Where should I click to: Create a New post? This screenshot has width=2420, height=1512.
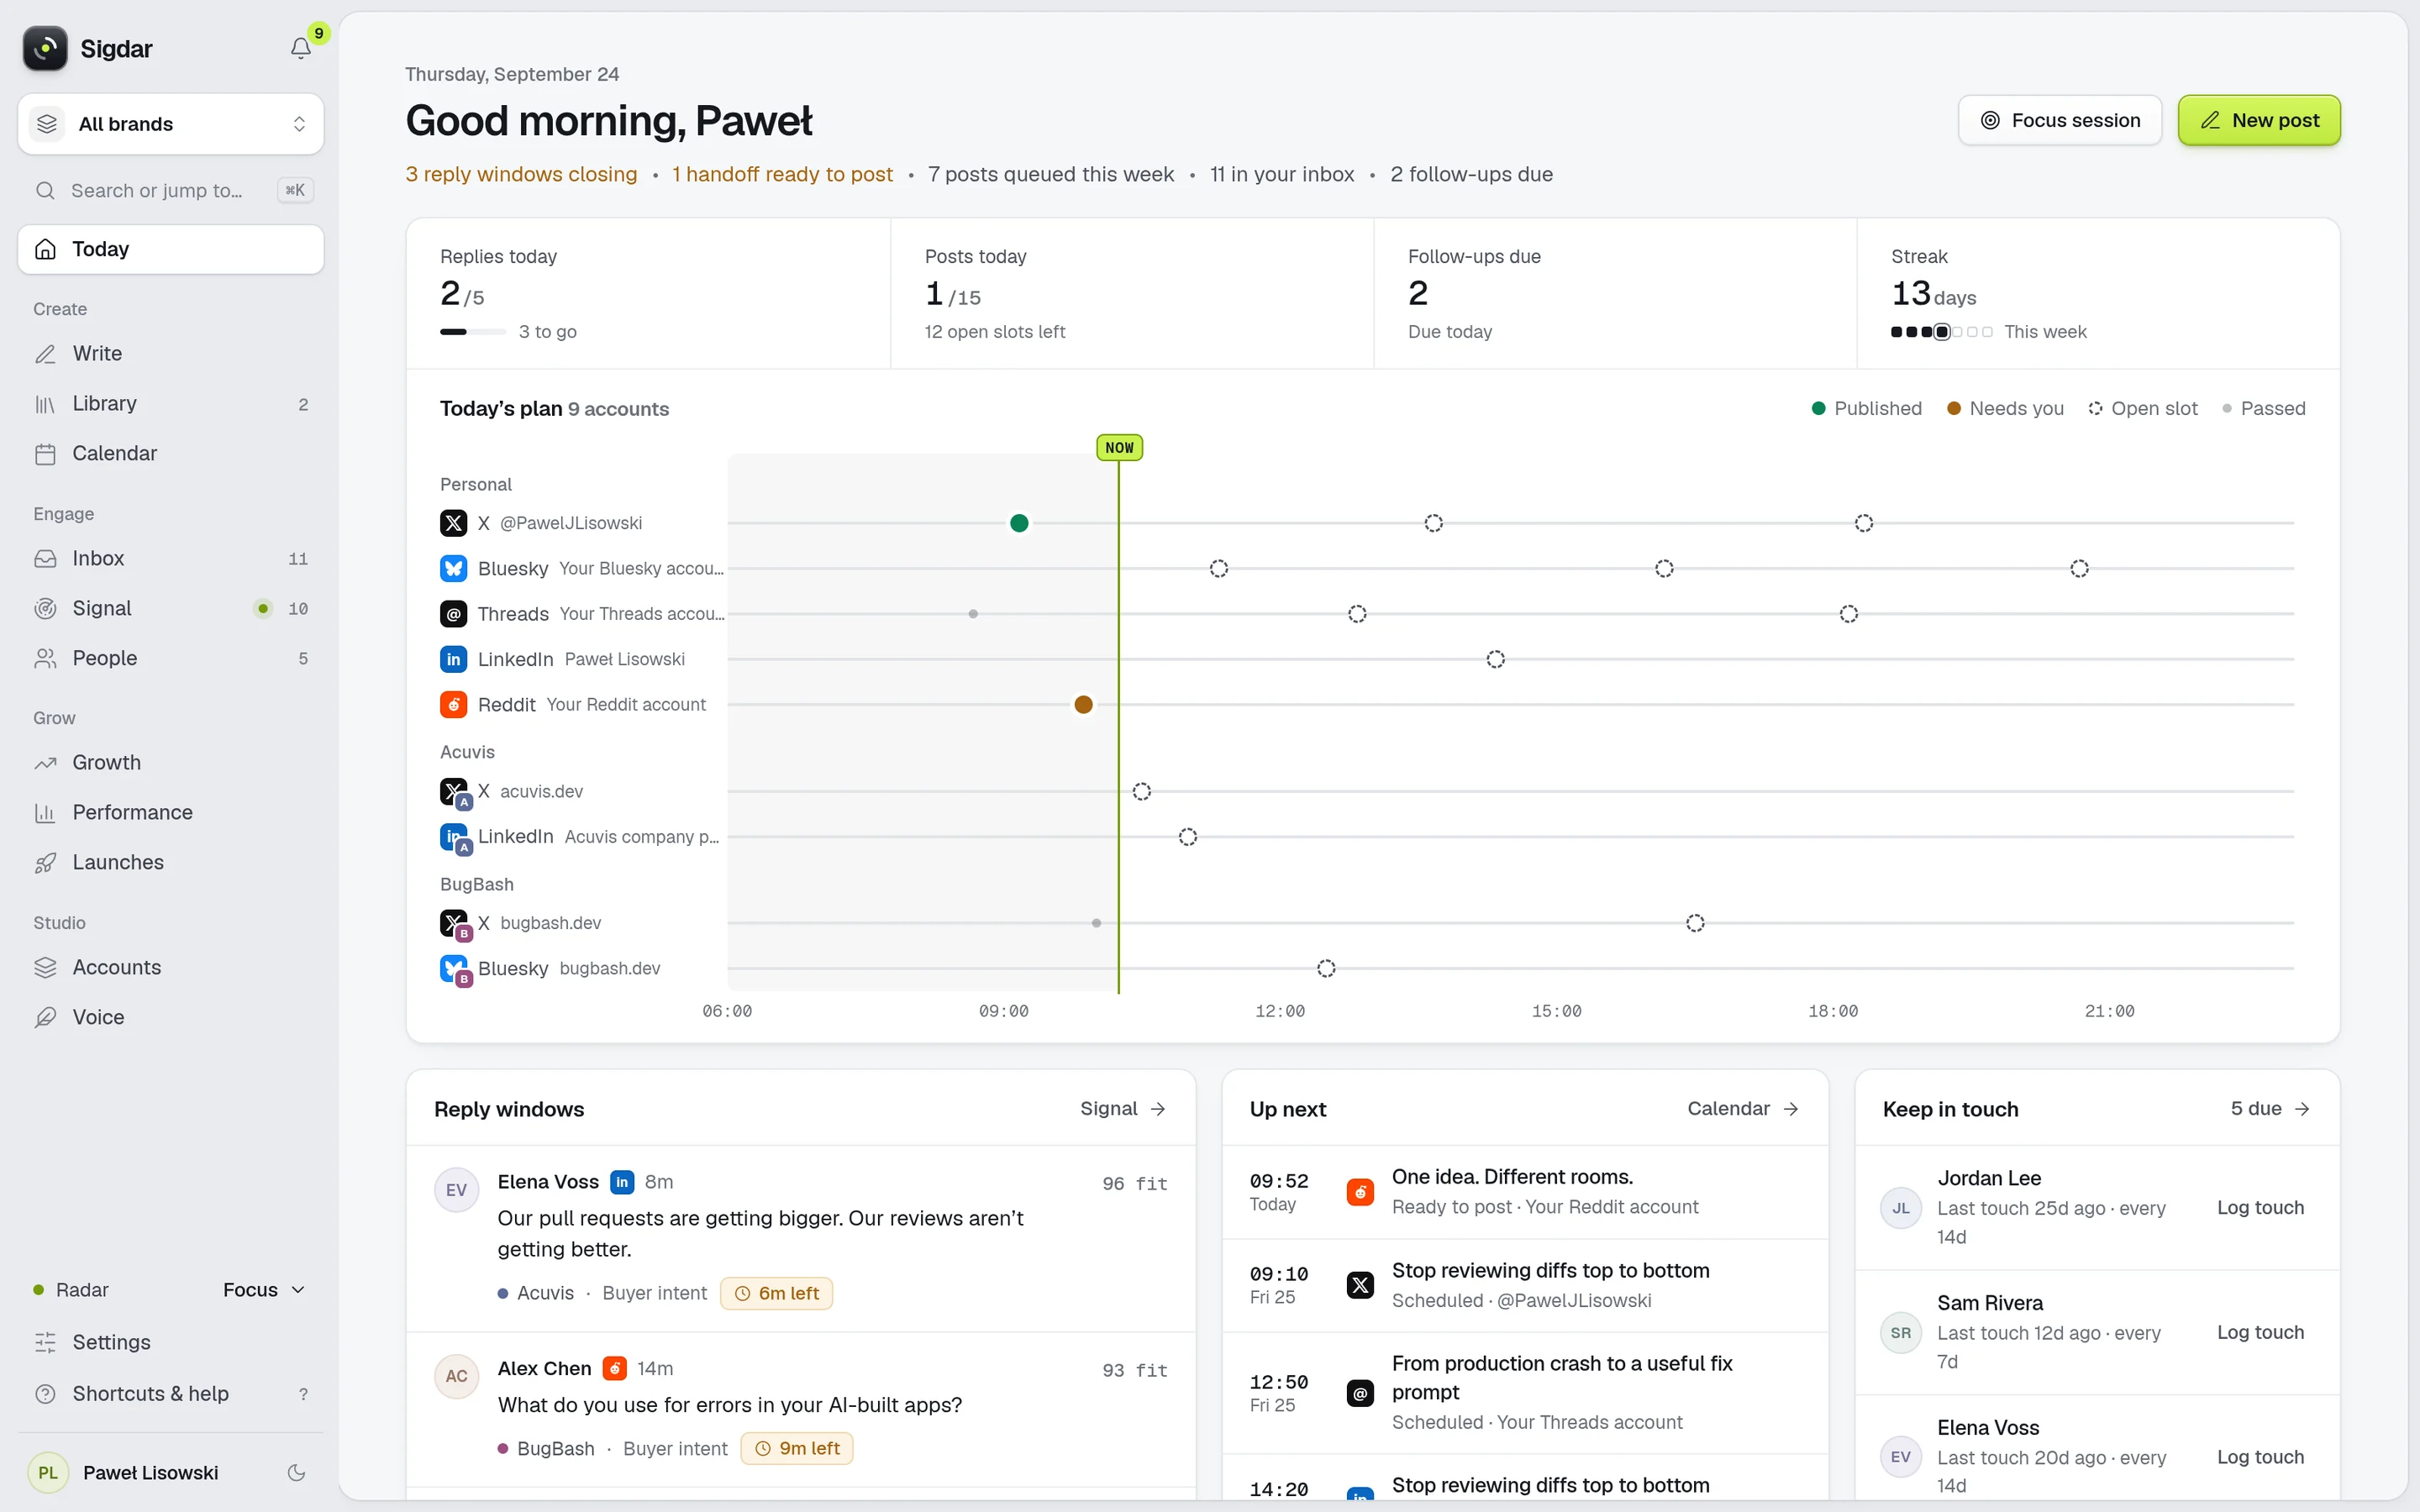click(x=2259, y=120)
